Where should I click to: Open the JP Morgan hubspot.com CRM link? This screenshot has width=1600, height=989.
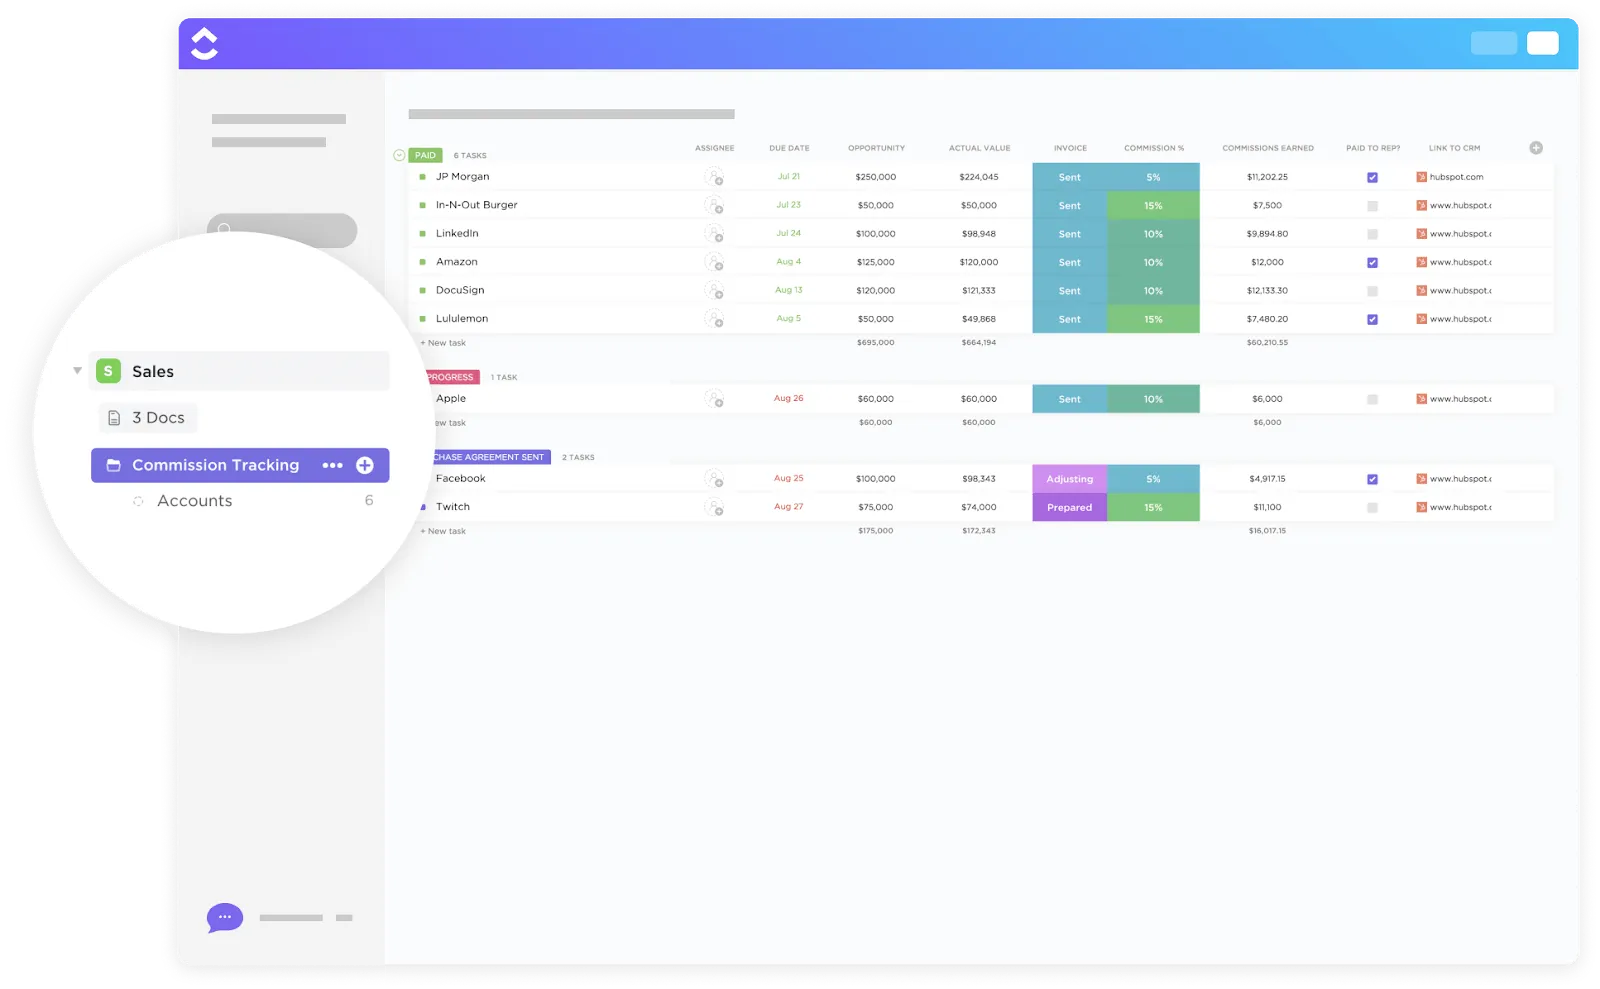pos(1456,177)
